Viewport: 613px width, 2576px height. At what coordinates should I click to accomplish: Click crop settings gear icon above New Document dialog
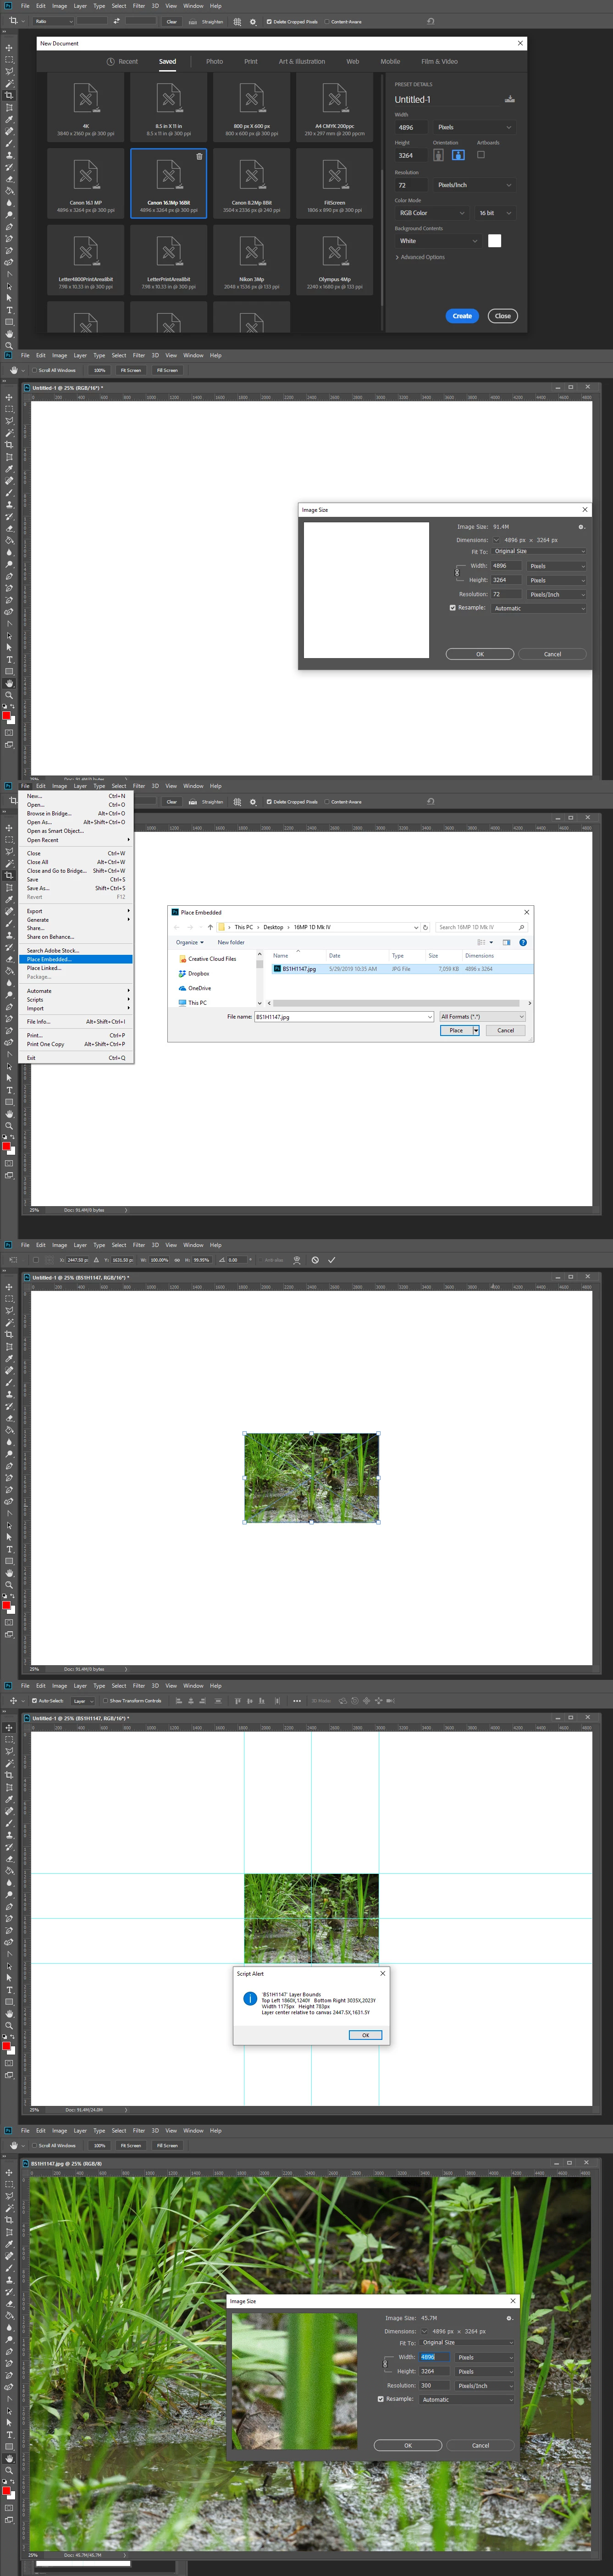pos(253,21)
